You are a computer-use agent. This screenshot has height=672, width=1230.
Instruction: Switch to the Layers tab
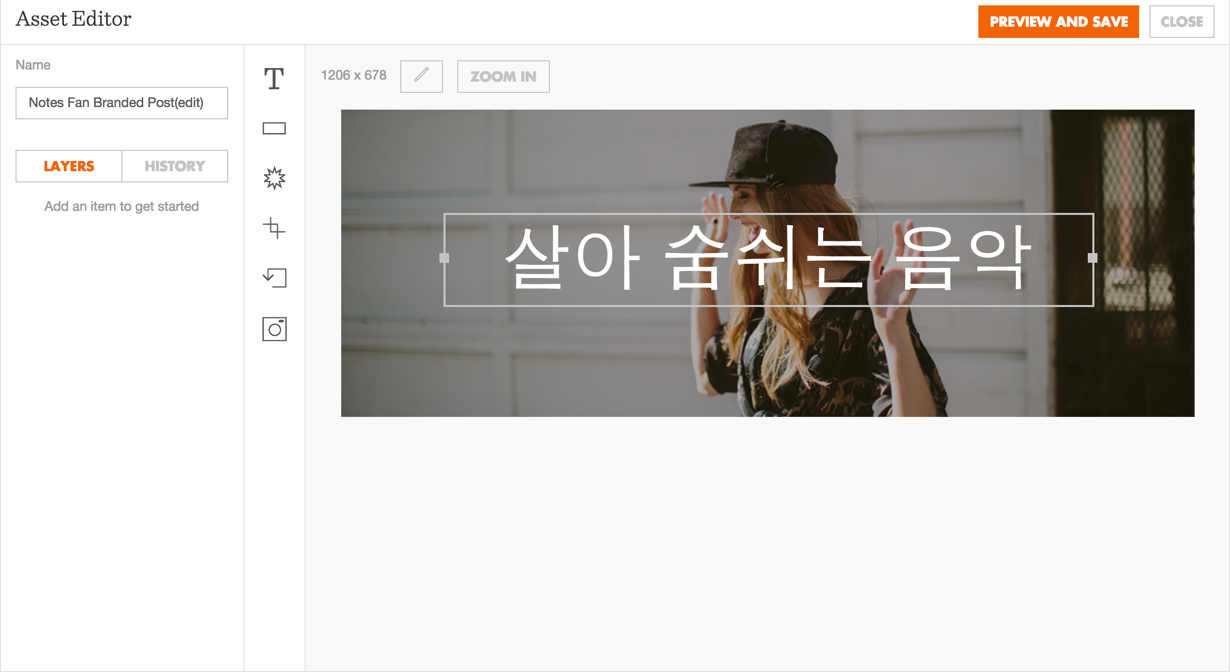click(x=69, y=166)
